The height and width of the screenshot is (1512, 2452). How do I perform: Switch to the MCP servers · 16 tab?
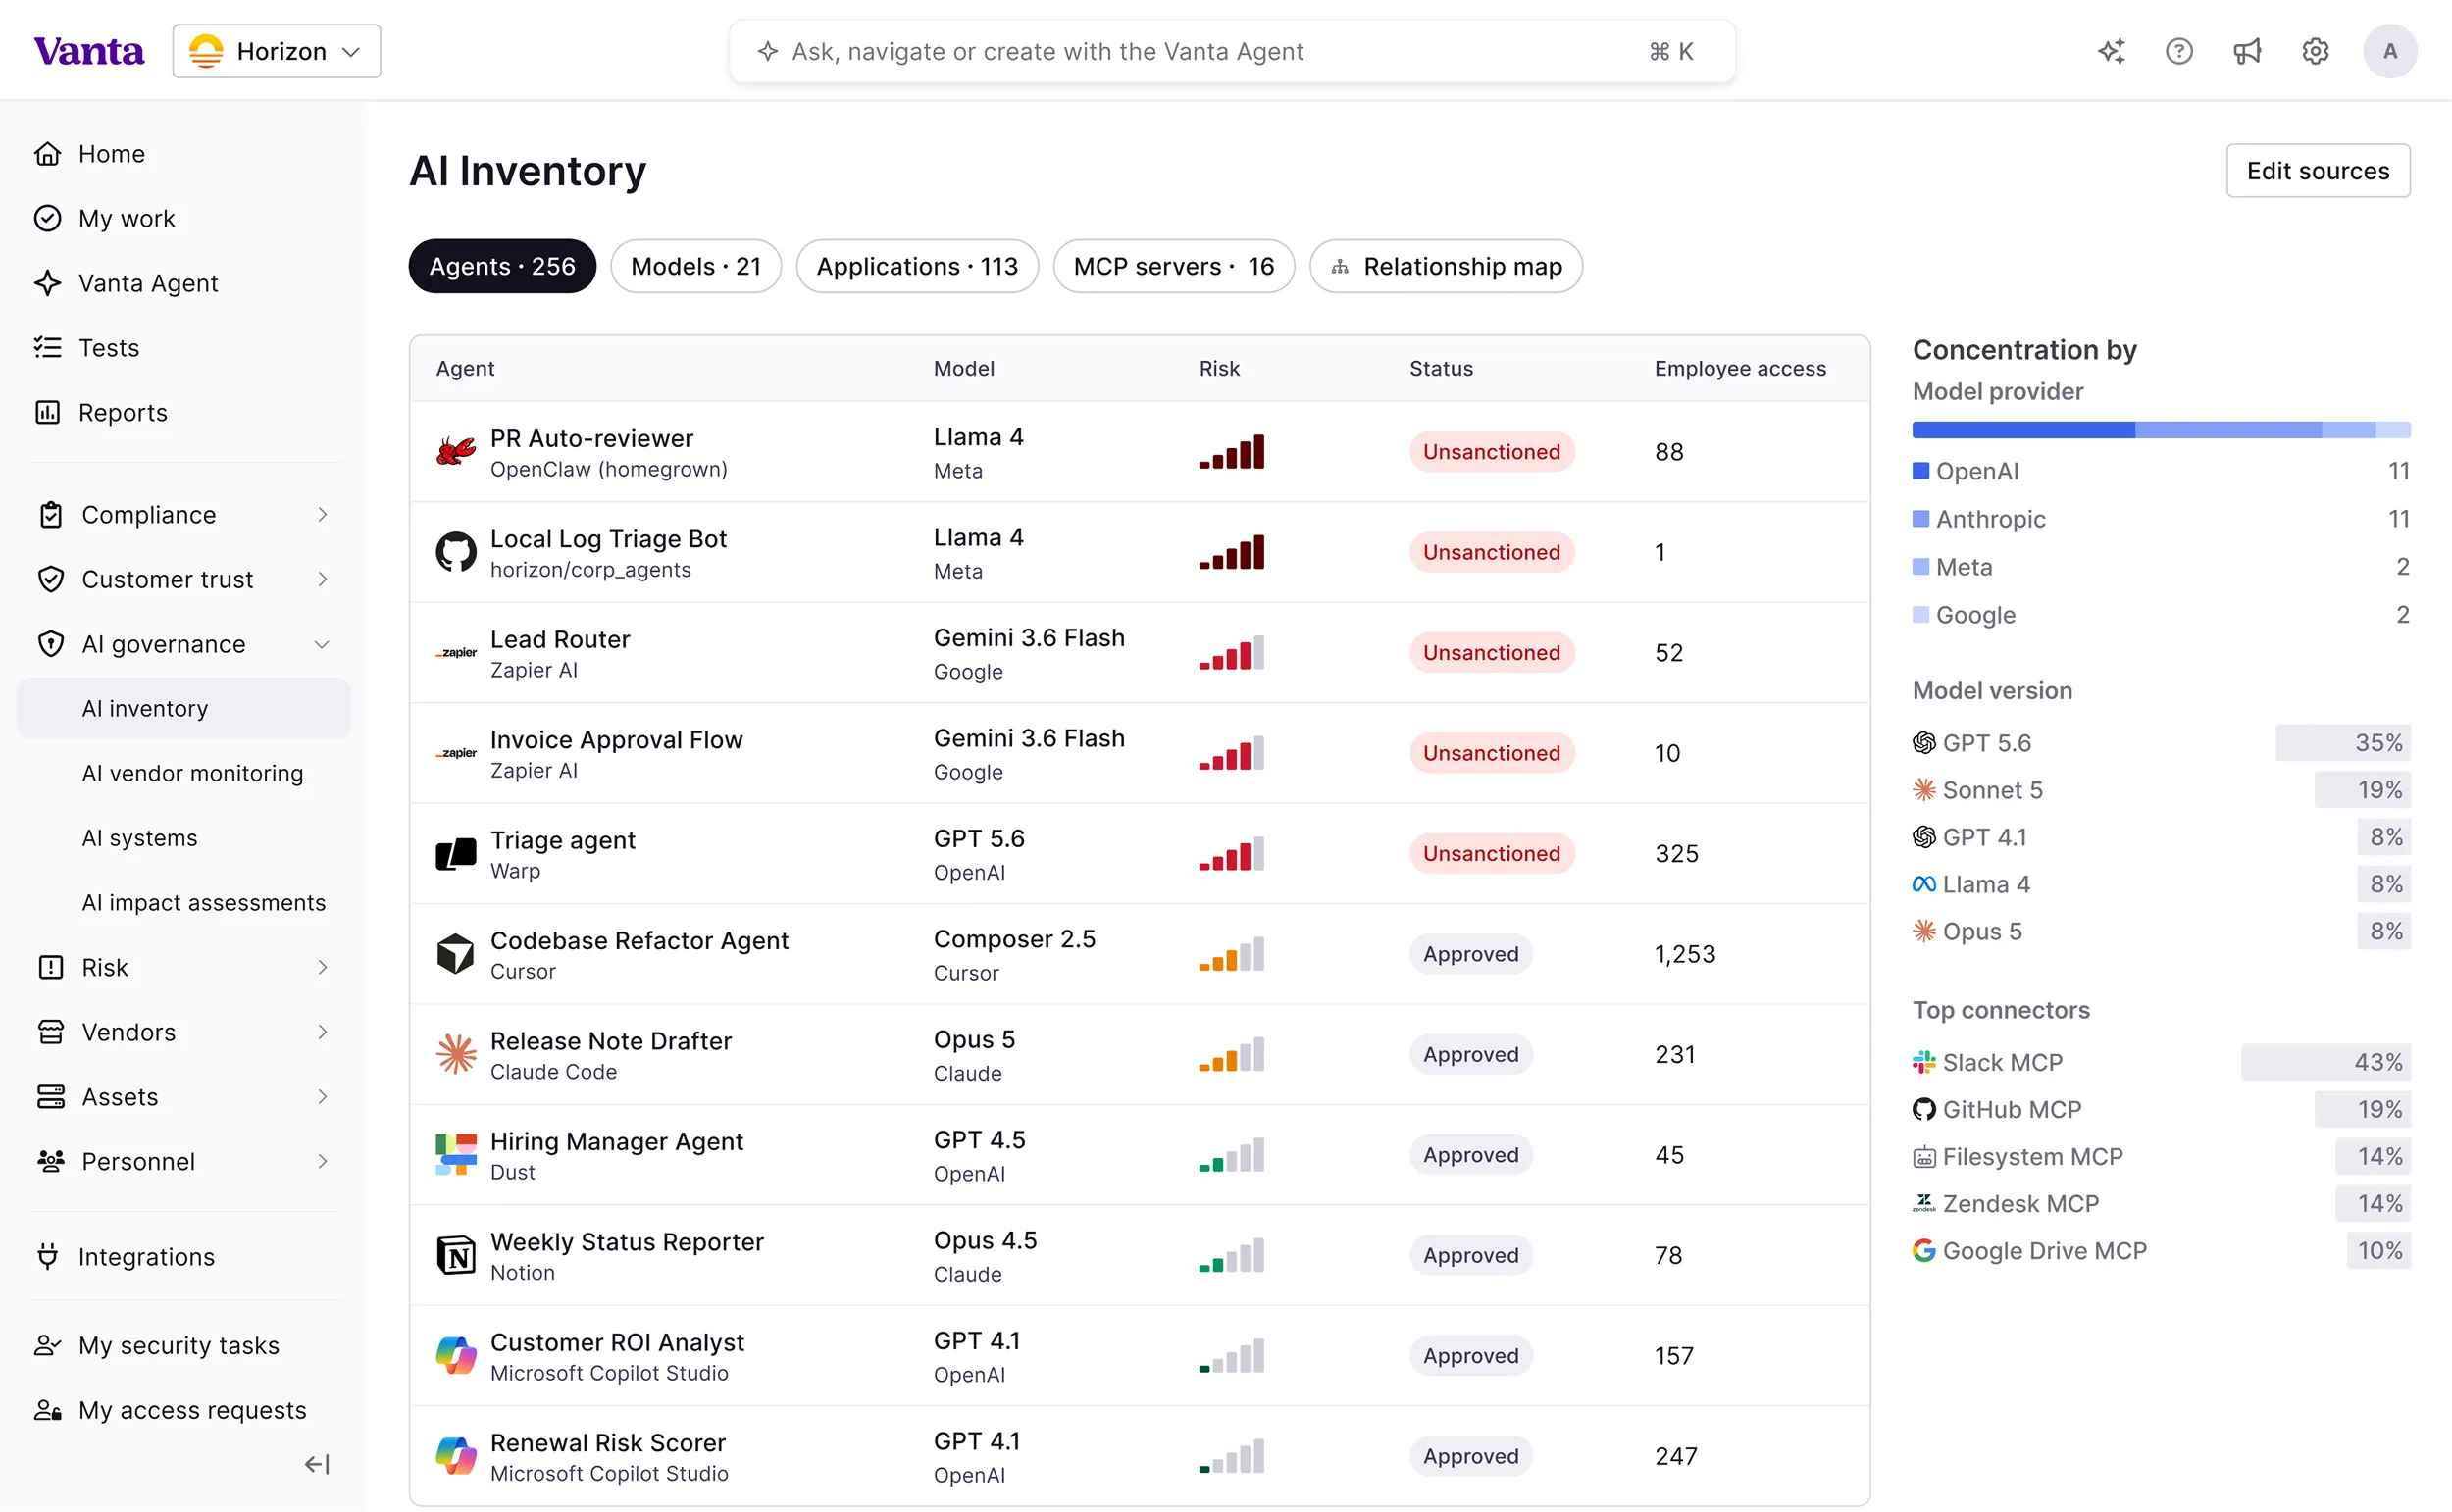(x=1174, y=266)
